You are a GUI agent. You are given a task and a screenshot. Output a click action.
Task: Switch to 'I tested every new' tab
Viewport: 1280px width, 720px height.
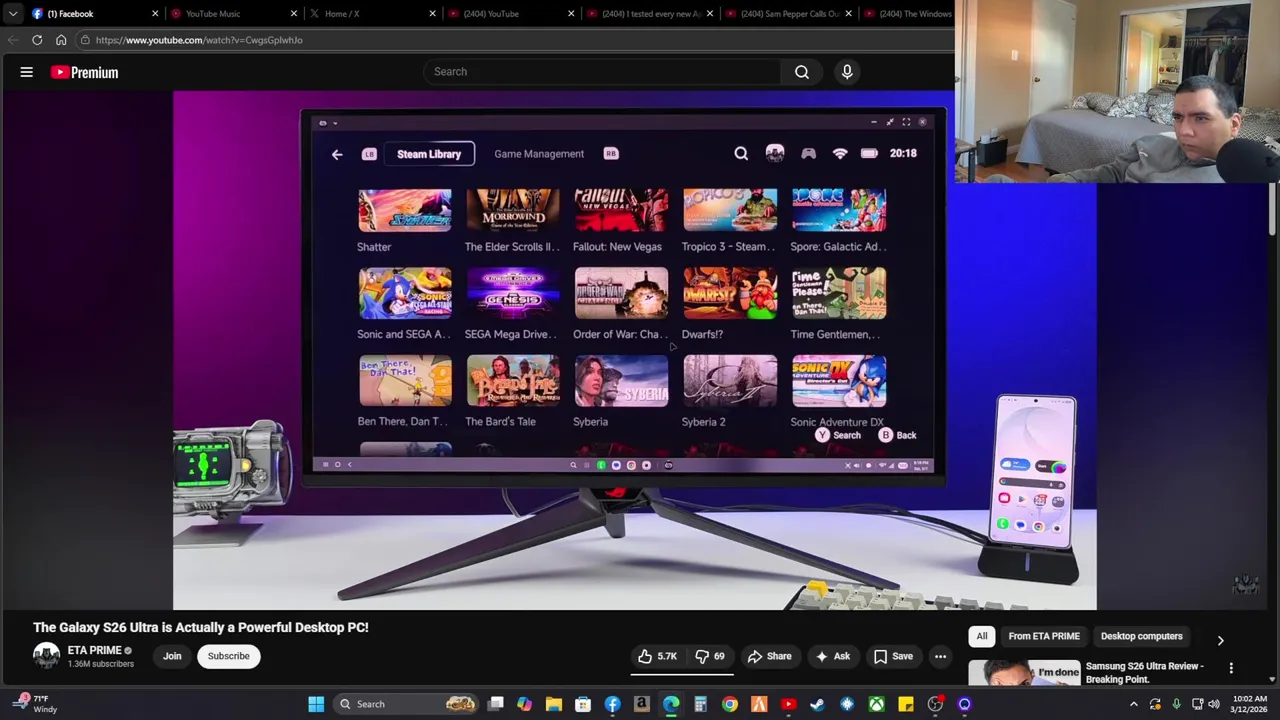(x=650, y=14)
